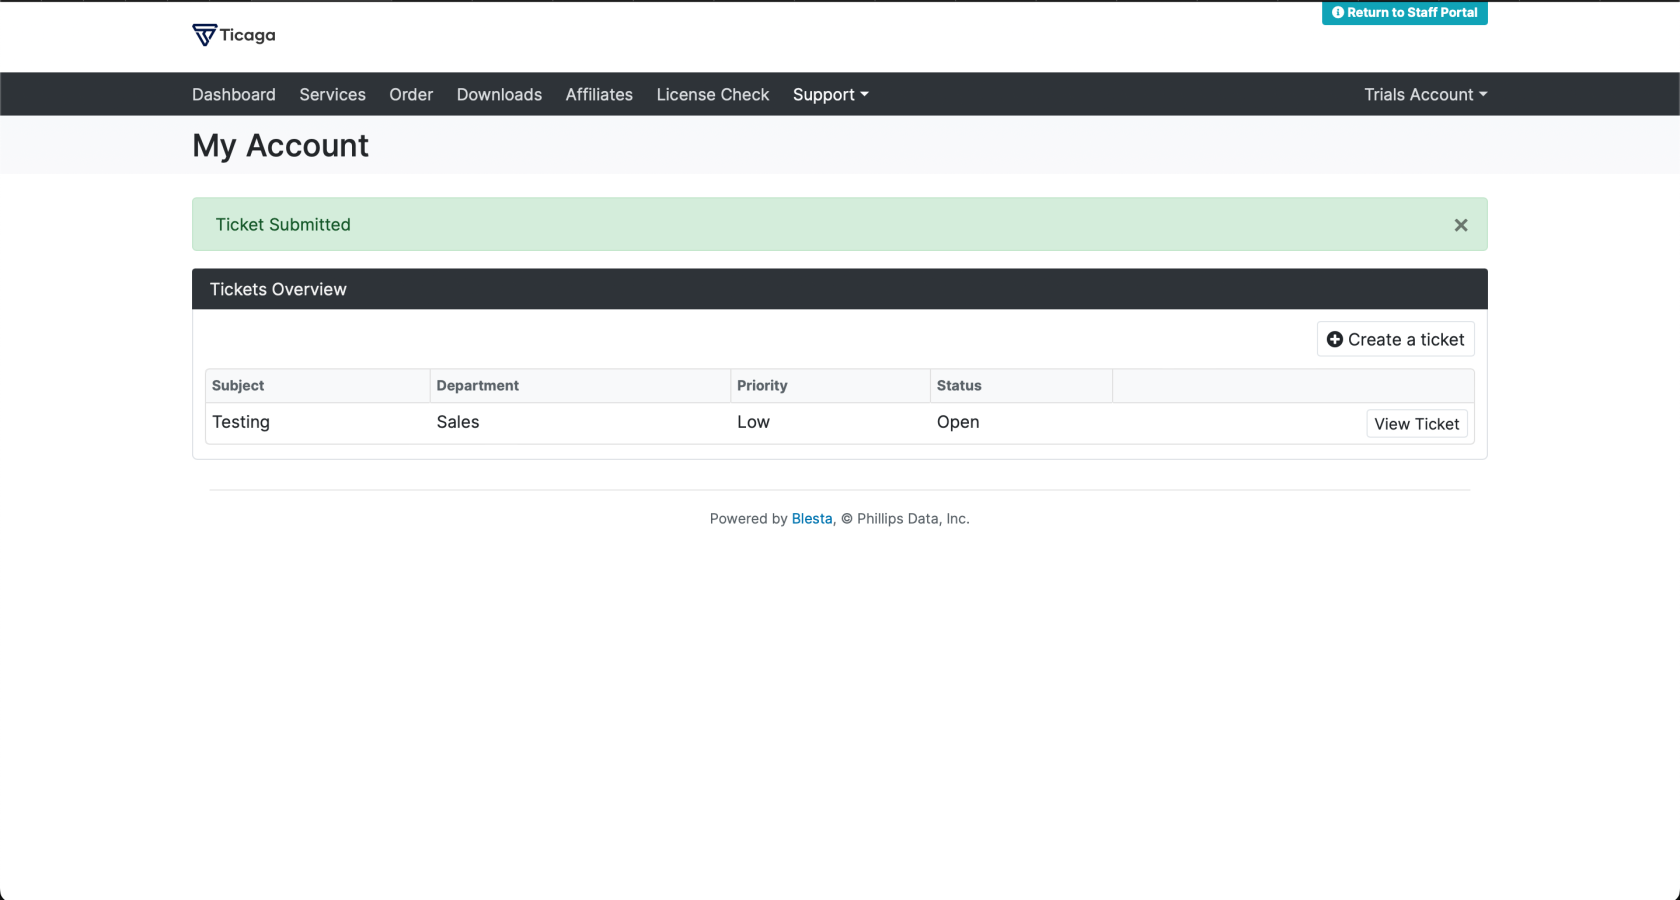Screen dimensions: 1680x900
Task: Open the Order page
Action: click(411, 94)
